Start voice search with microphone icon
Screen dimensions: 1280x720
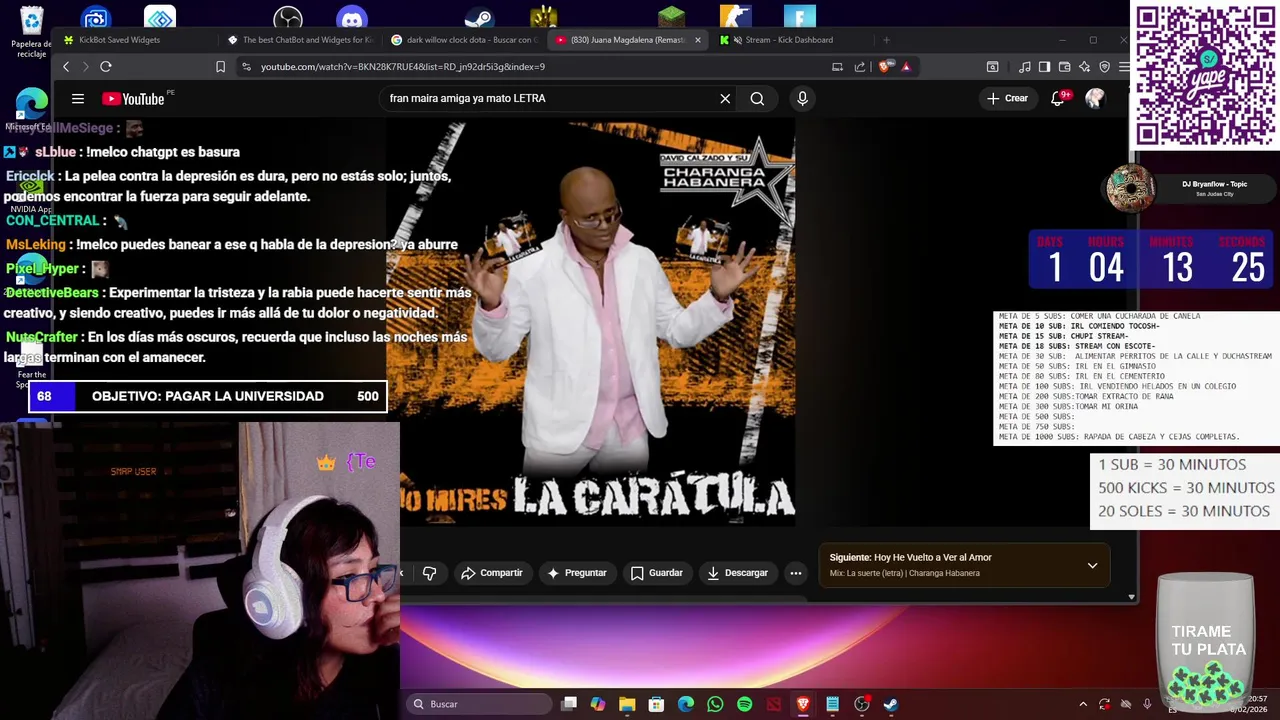click(x=802, y=98)
